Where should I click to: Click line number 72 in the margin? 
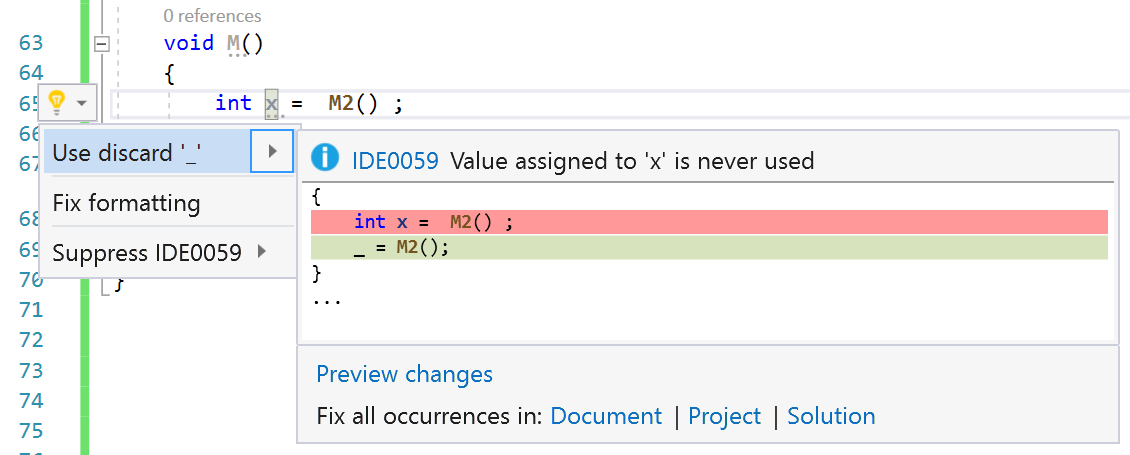pyautogui.click(x=31, y=340)
